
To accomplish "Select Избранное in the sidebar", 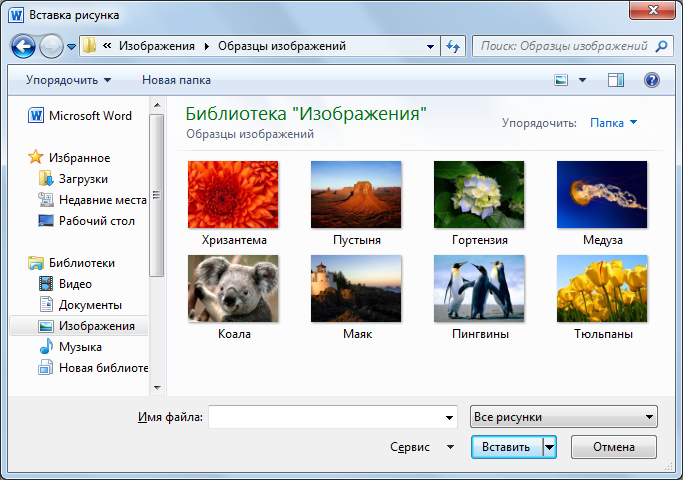I will tap(69, 158).
